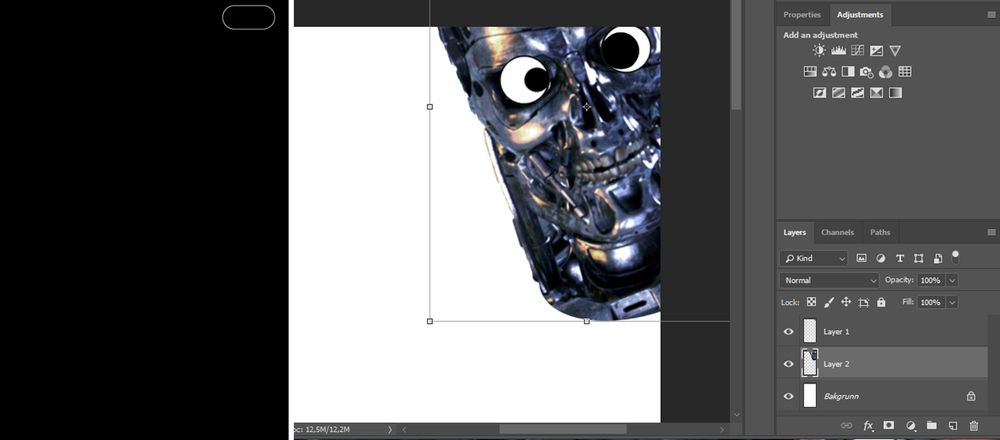The image size is (1000, 440).
Task: Filter layers by adjustment layers
Action: pyautogui.click(x=881, y=258)
